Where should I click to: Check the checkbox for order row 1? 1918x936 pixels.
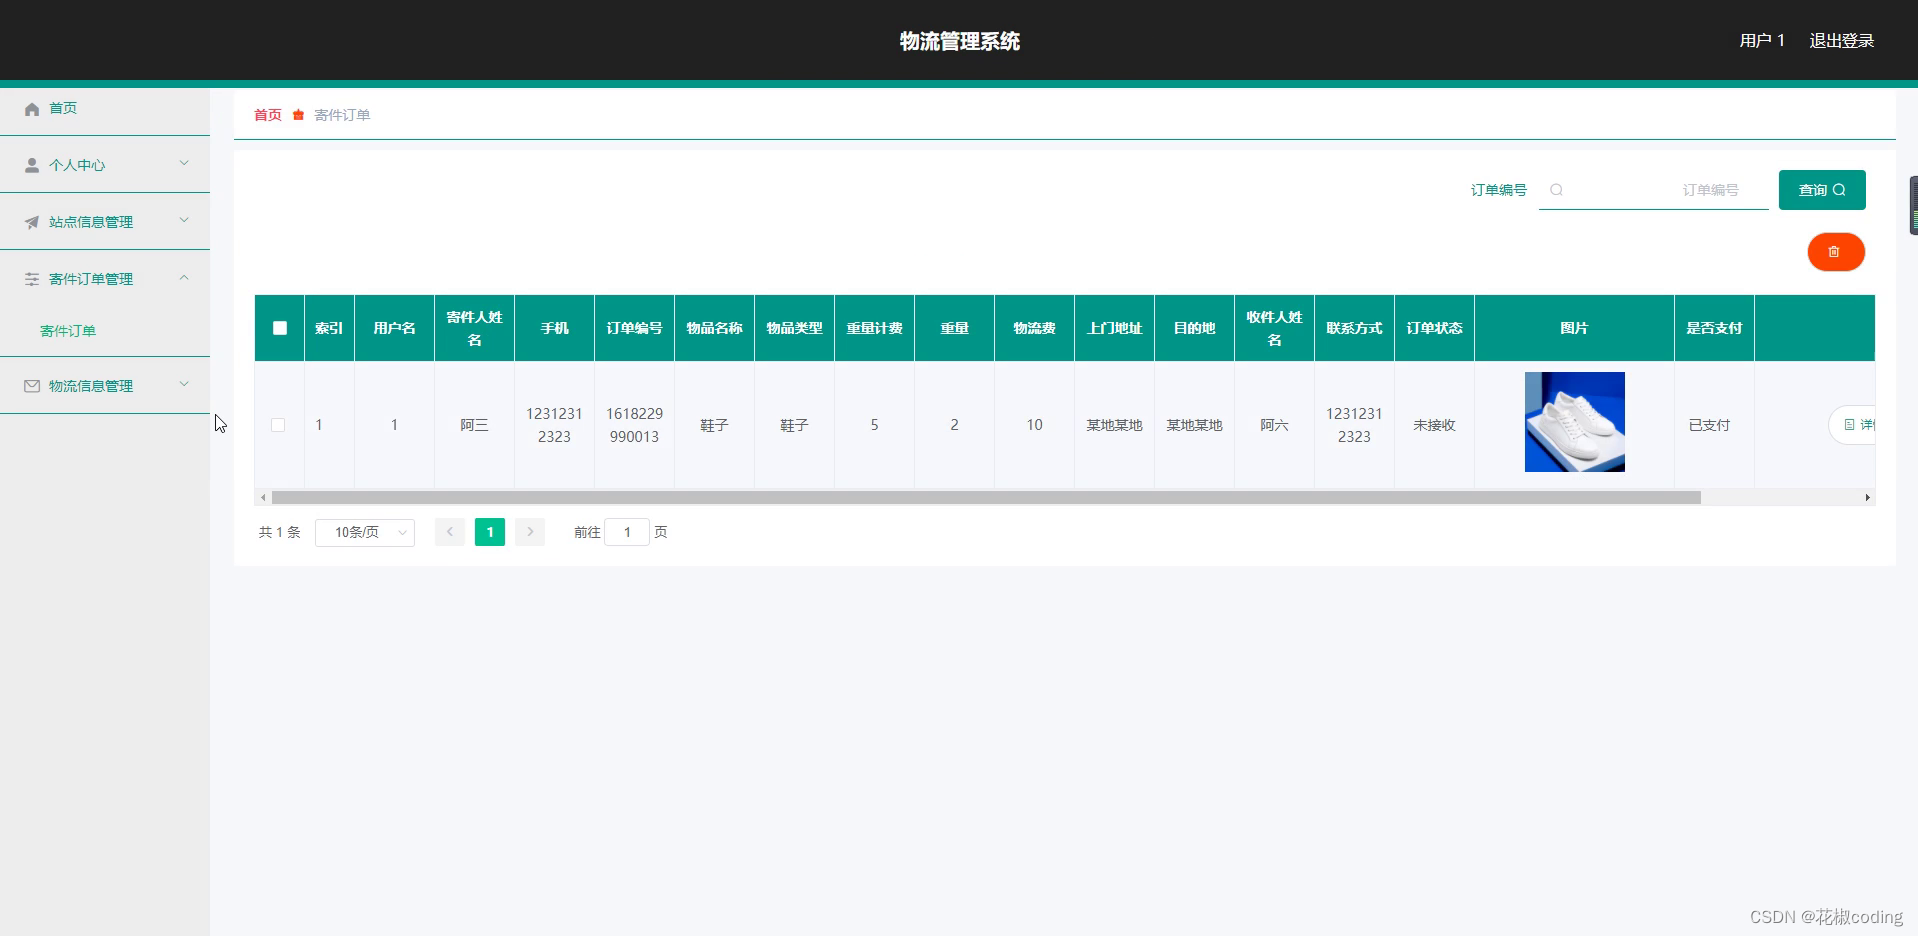(x=278, y=425)
